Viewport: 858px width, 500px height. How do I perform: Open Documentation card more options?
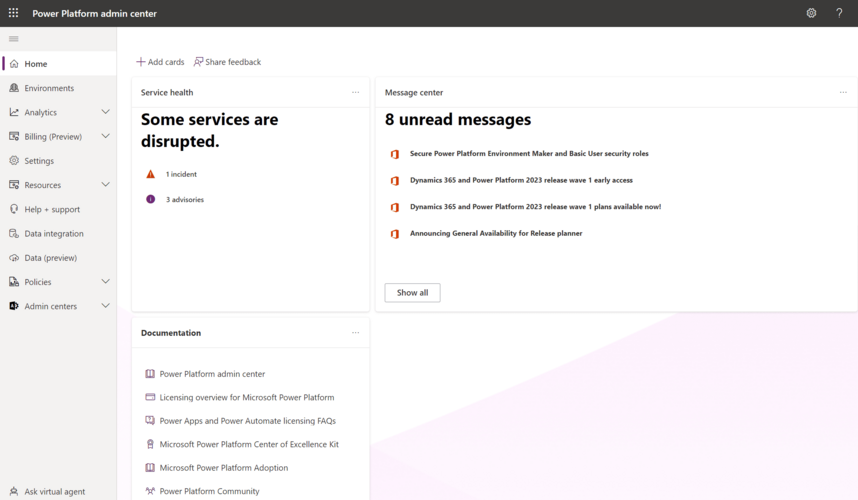coord(356,333)
